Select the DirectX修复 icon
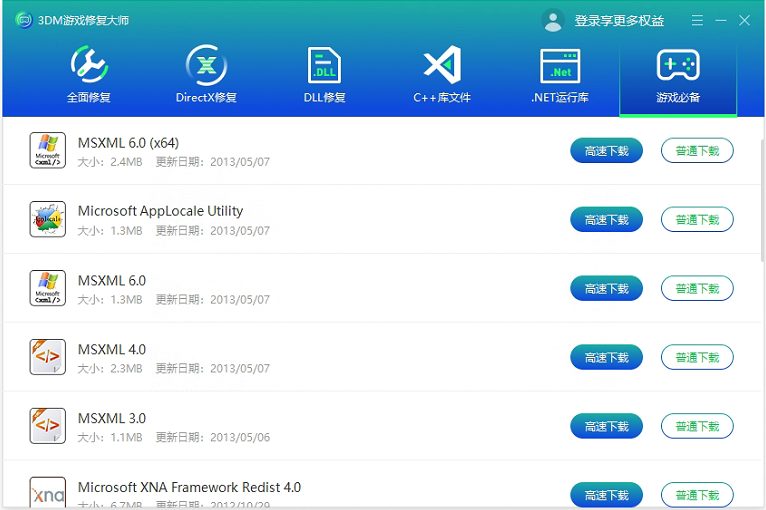 pyautogui.click(x=206, y=64)
